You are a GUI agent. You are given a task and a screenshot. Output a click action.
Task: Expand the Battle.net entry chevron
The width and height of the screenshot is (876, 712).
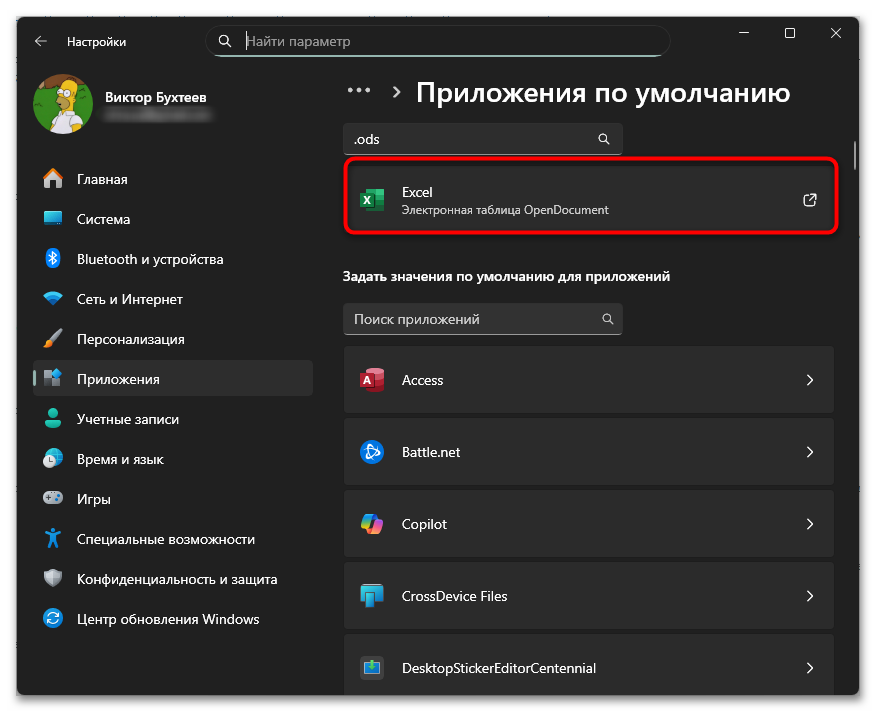pos(810,452)
